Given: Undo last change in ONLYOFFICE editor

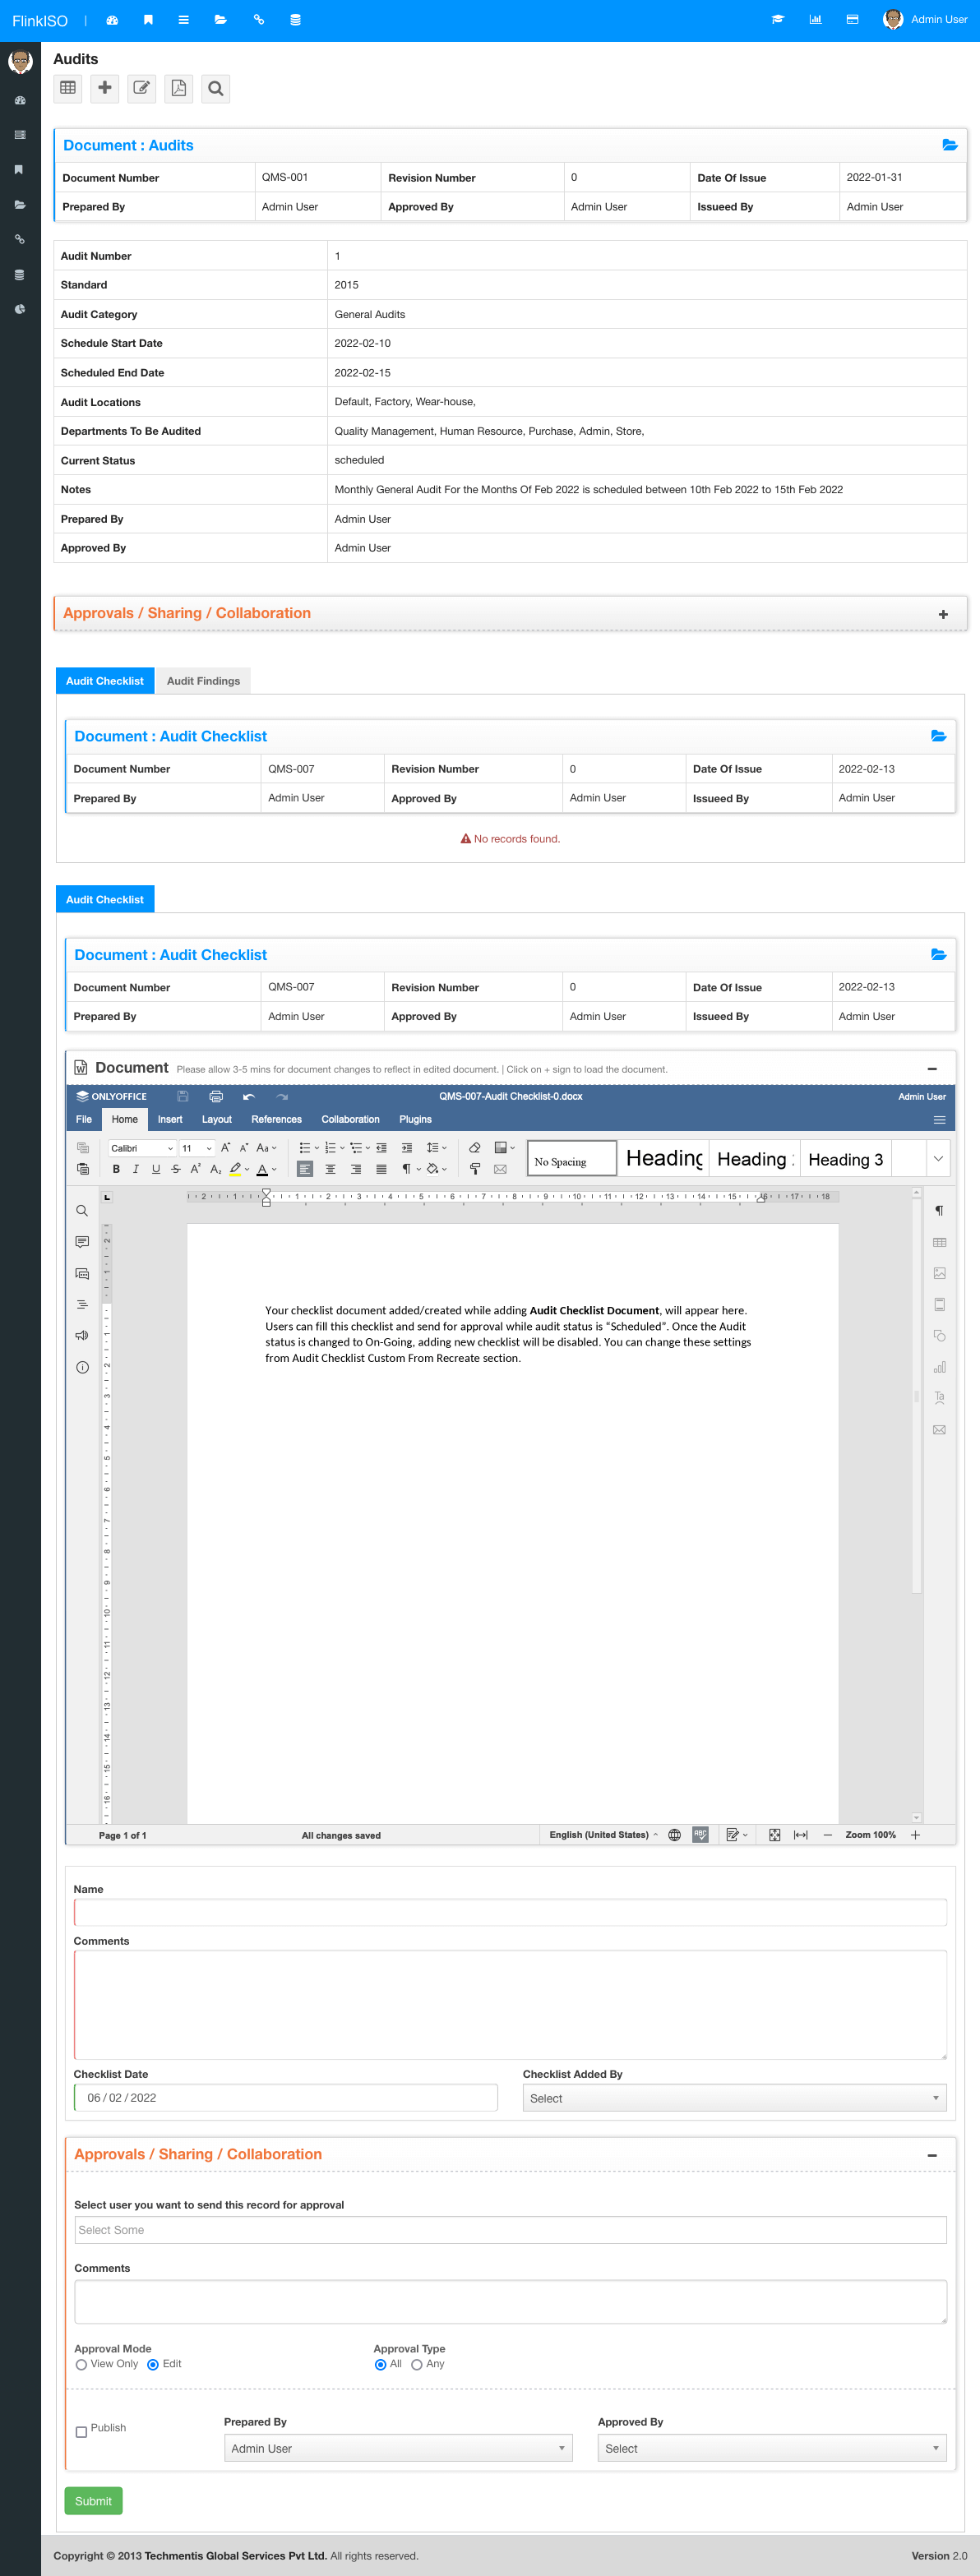Looking at the screenshot, I should [248, 1097].
